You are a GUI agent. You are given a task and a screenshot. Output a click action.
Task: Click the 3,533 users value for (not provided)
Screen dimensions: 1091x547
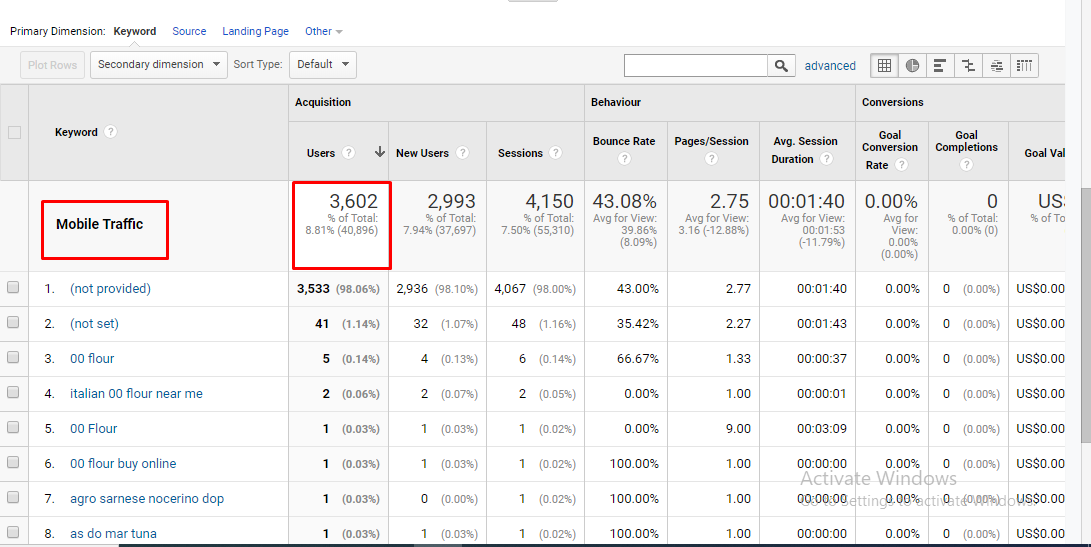point(313,288)
